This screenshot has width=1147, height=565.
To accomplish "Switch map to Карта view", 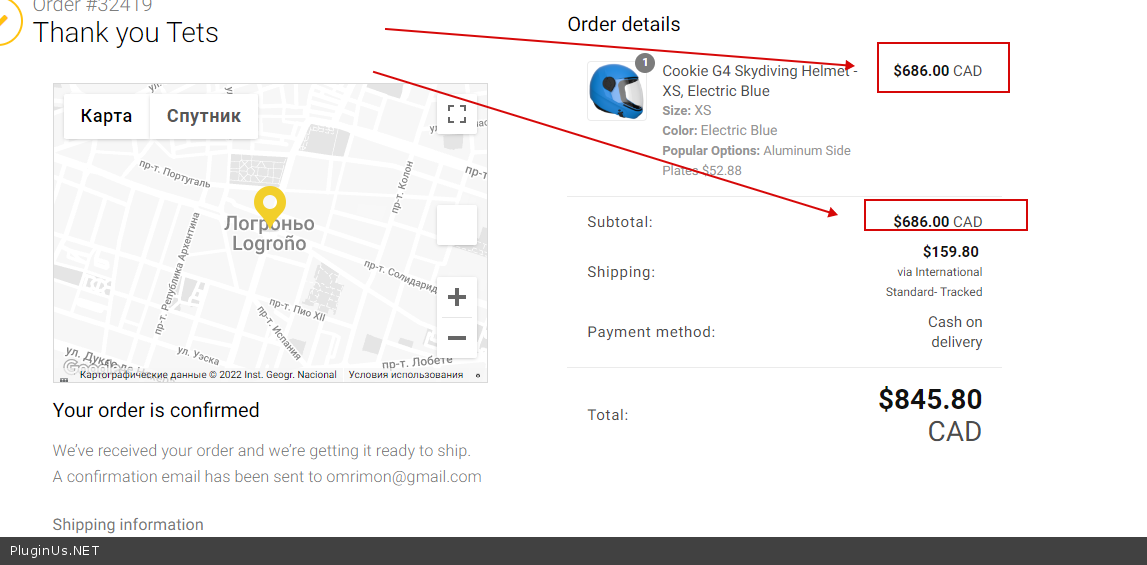I will [106, 116].
